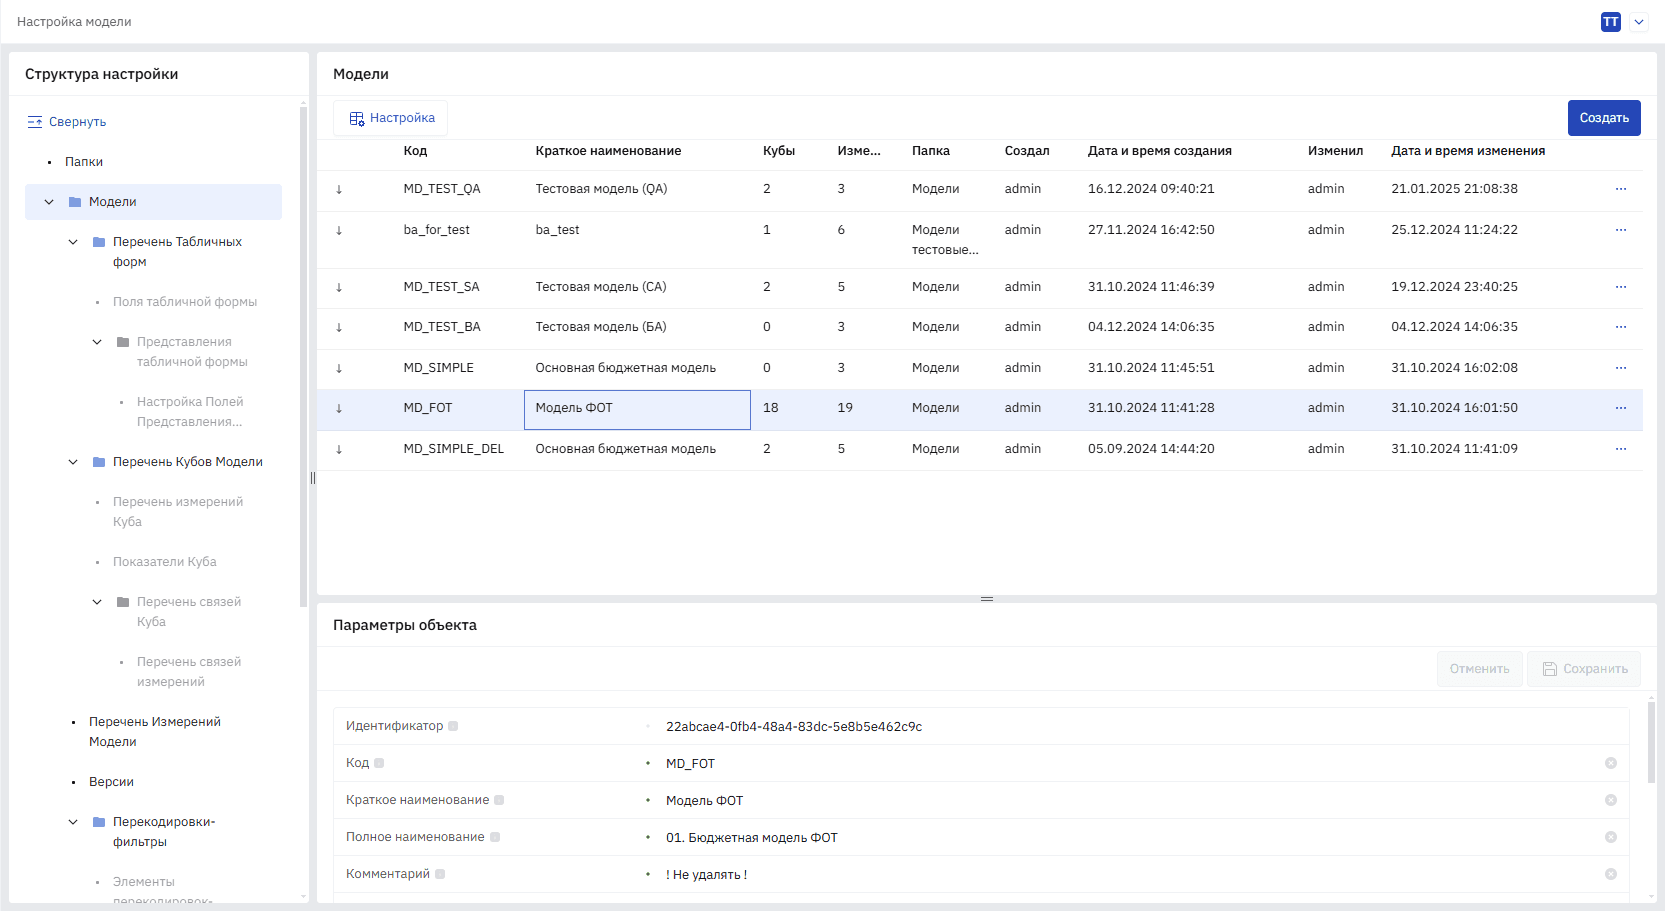1665x911 pixels.
Task: Open the user dropdown arrow at top right
Action: (x=1639, y=22)
